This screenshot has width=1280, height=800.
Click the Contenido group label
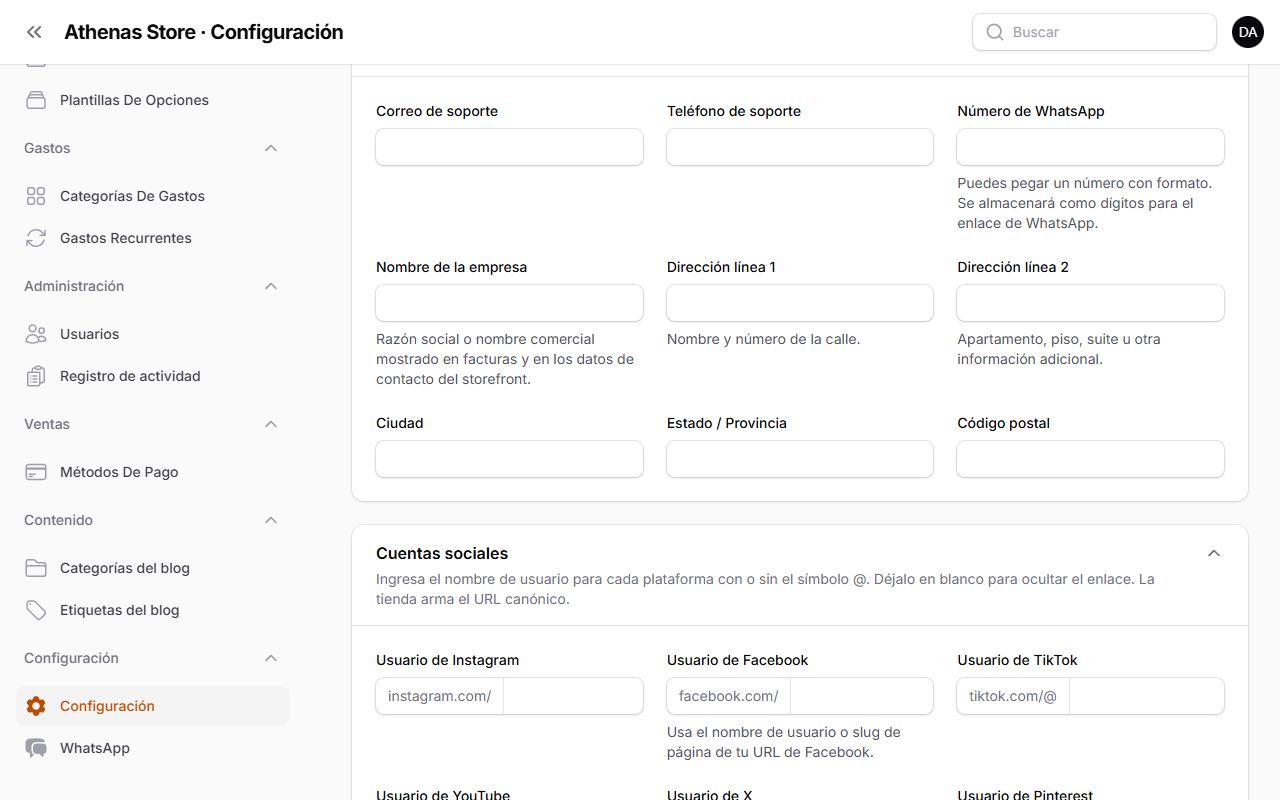tap(58, 520)
